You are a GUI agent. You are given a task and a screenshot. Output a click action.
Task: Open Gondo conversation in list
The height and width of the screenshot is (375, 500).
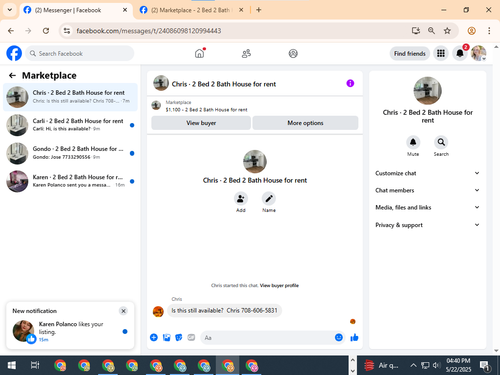pos(70,153)
